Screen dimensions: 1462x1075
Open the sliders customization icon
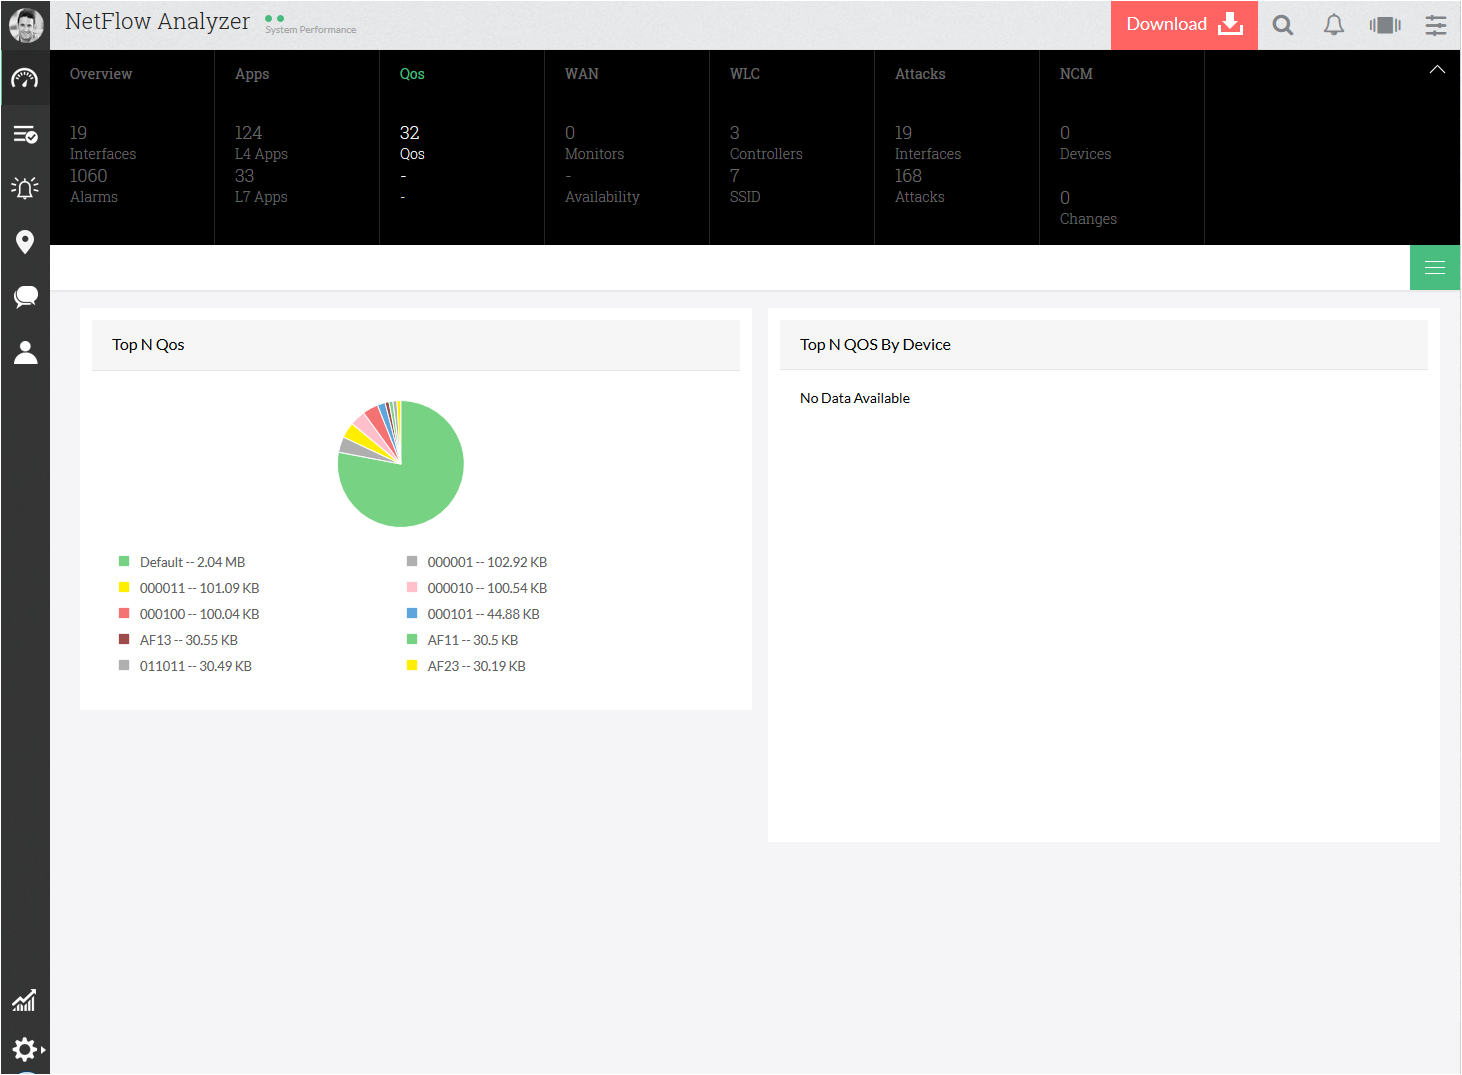pyautogui.click(x=1436, y=25)
